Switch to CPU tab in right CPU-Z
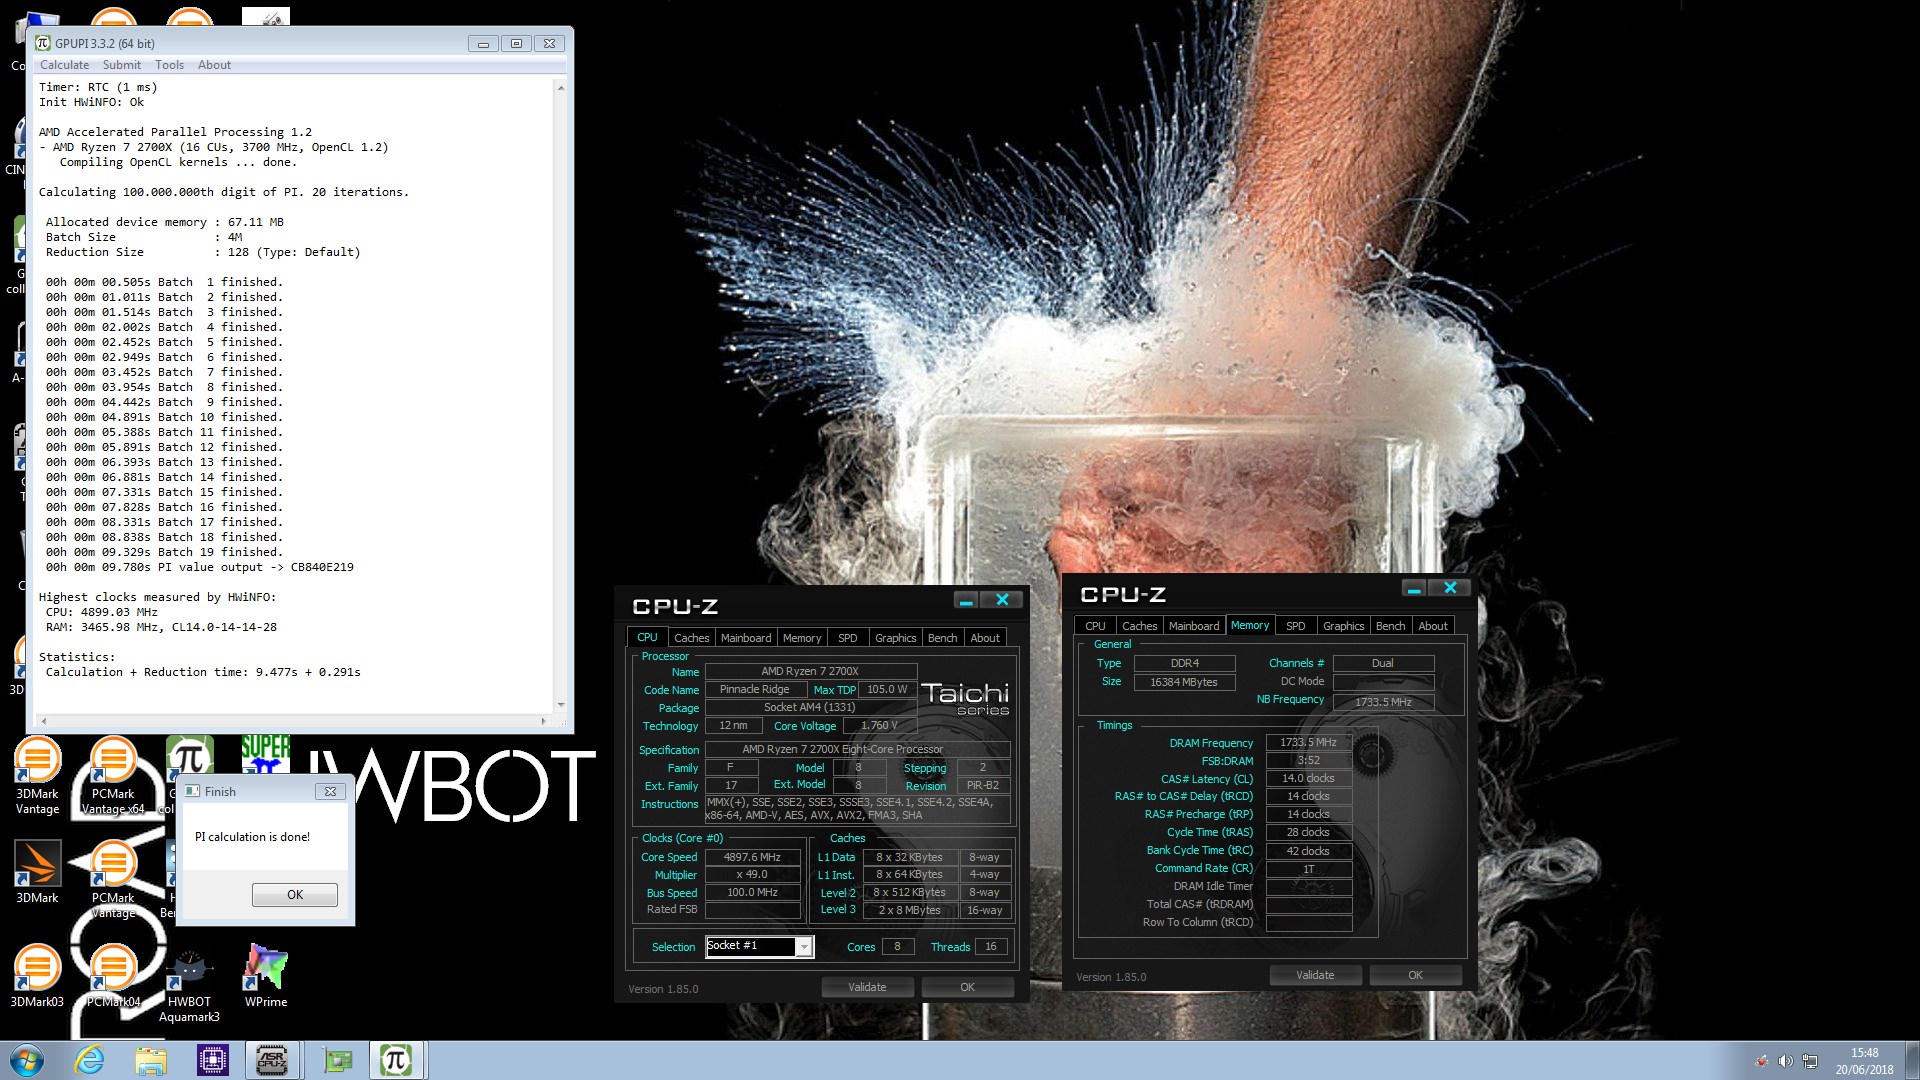Screen dimensions: 1920x1080 [1096, 626]
